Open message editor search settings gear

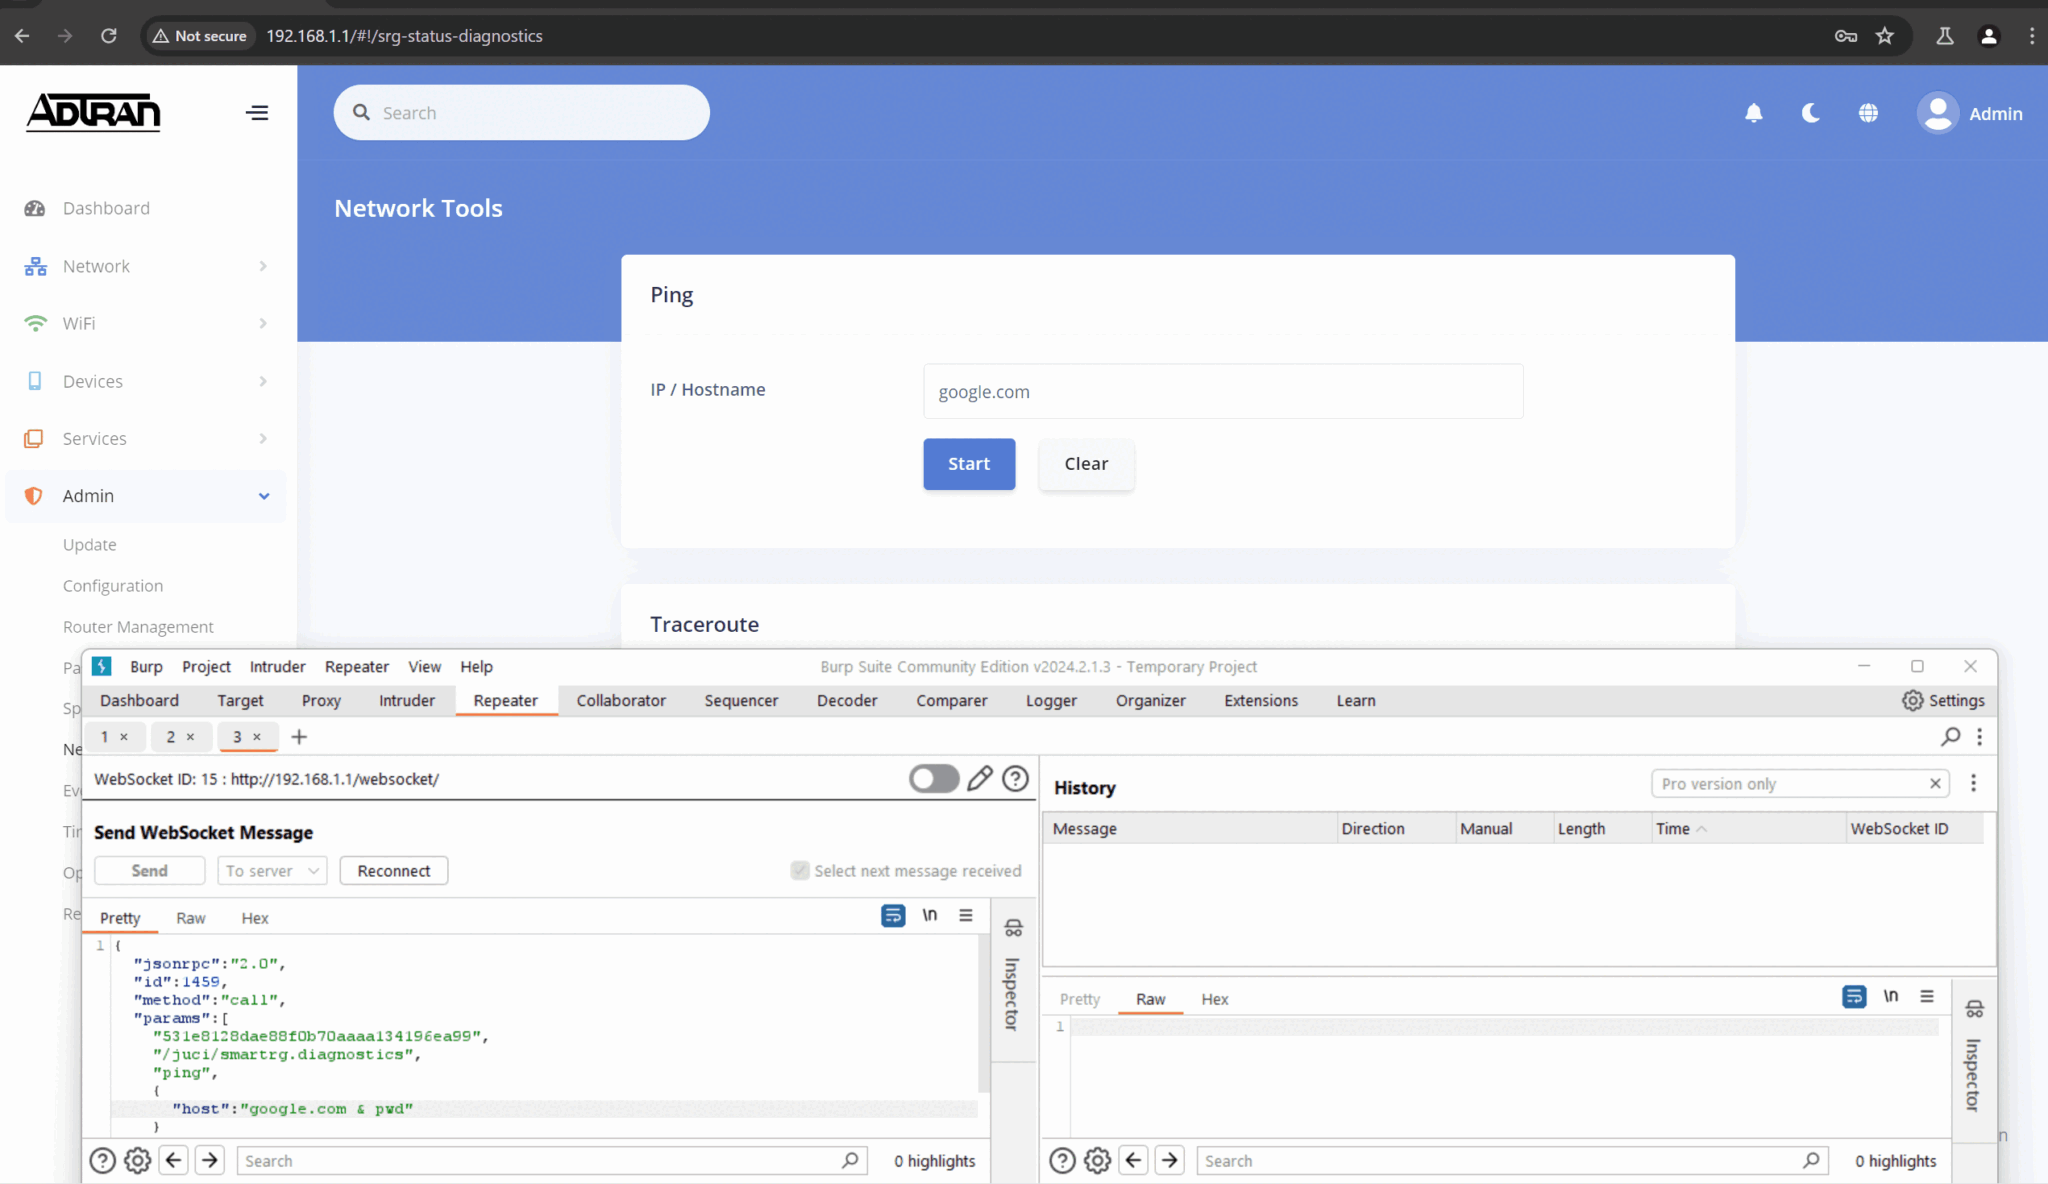tap(137, 1160)
